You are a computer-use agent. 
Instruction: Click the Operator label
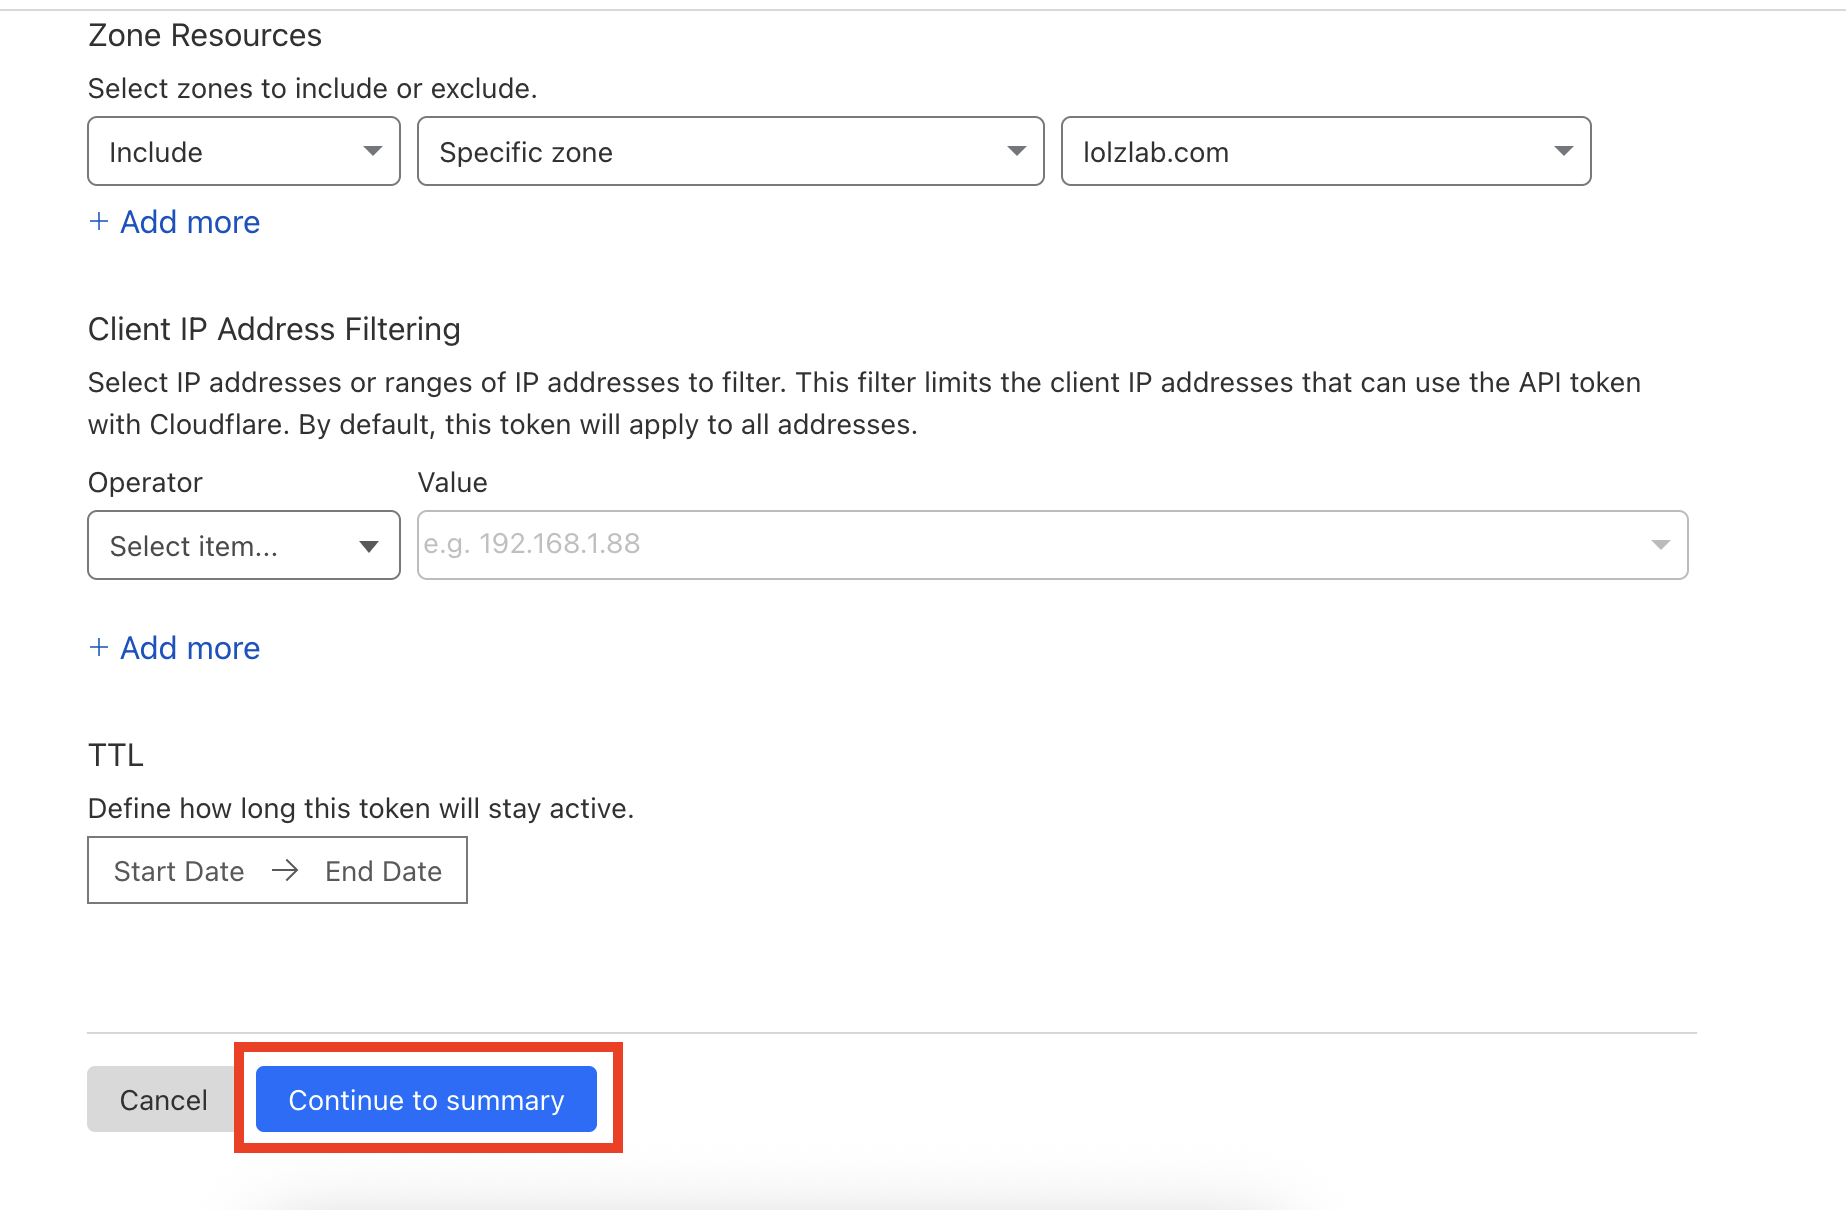click(145, 482)
